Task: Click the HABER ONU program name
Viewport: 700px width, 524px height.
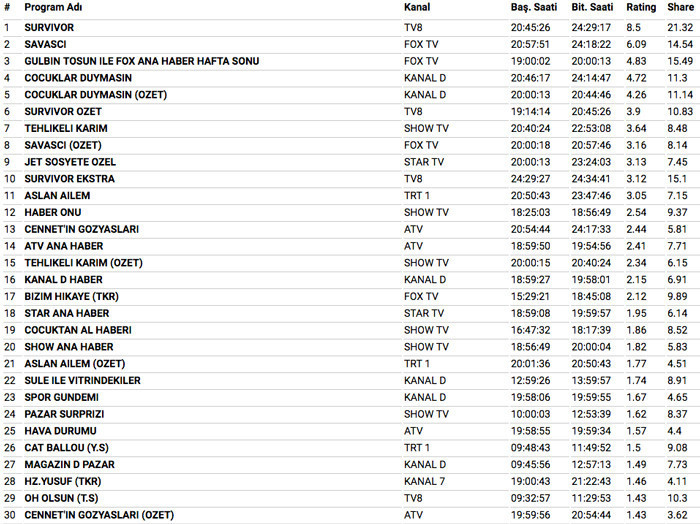Action: tap(53, 212)
